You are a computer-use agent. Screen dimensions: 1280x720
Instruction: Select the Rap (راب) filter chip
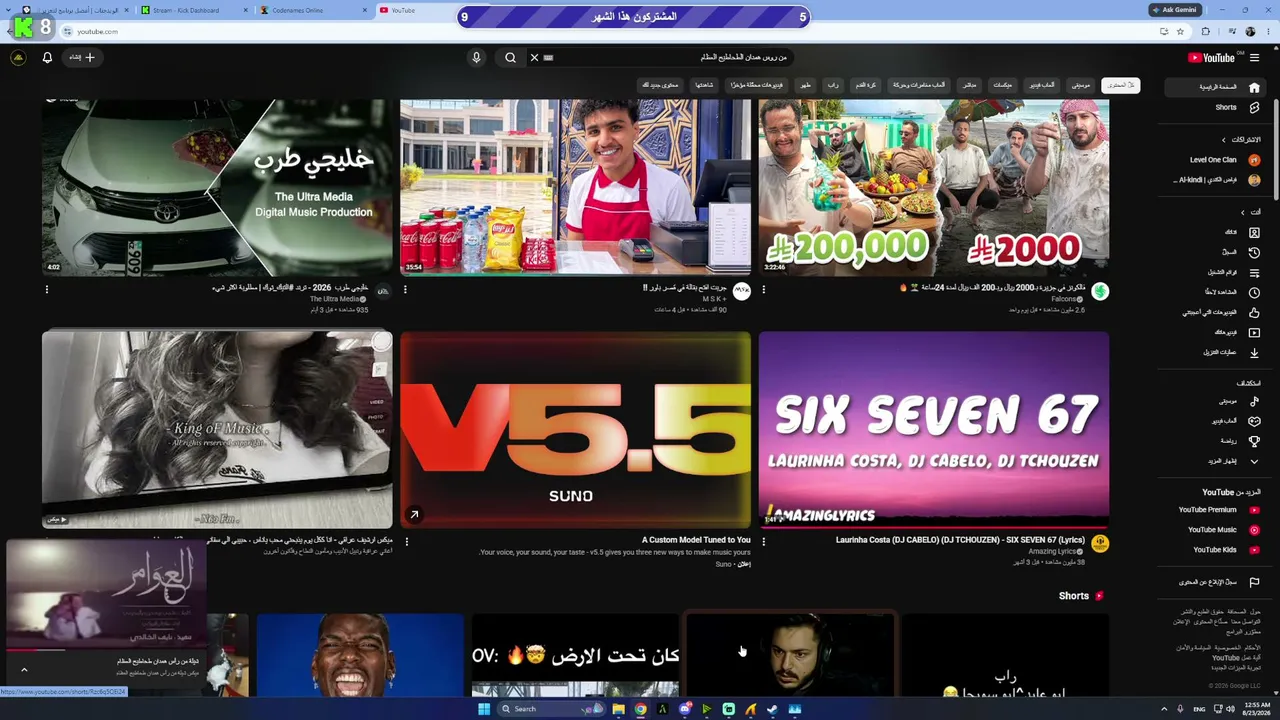pos(832,85)
